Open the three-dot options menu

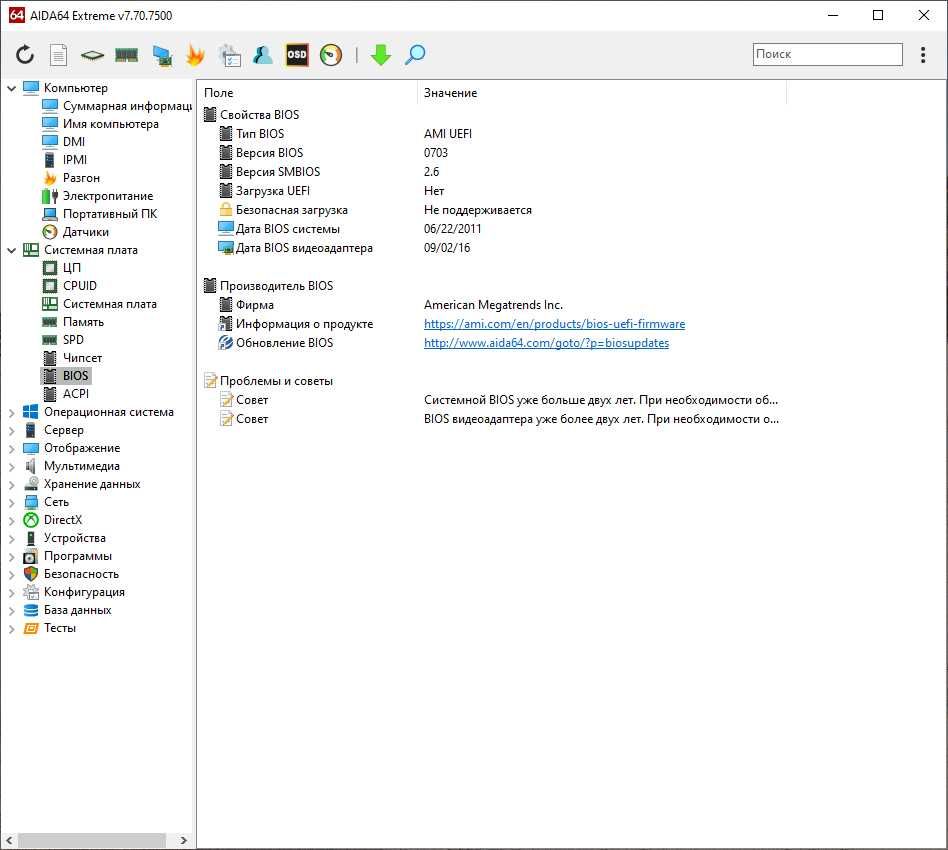click(x=923, y=54)
